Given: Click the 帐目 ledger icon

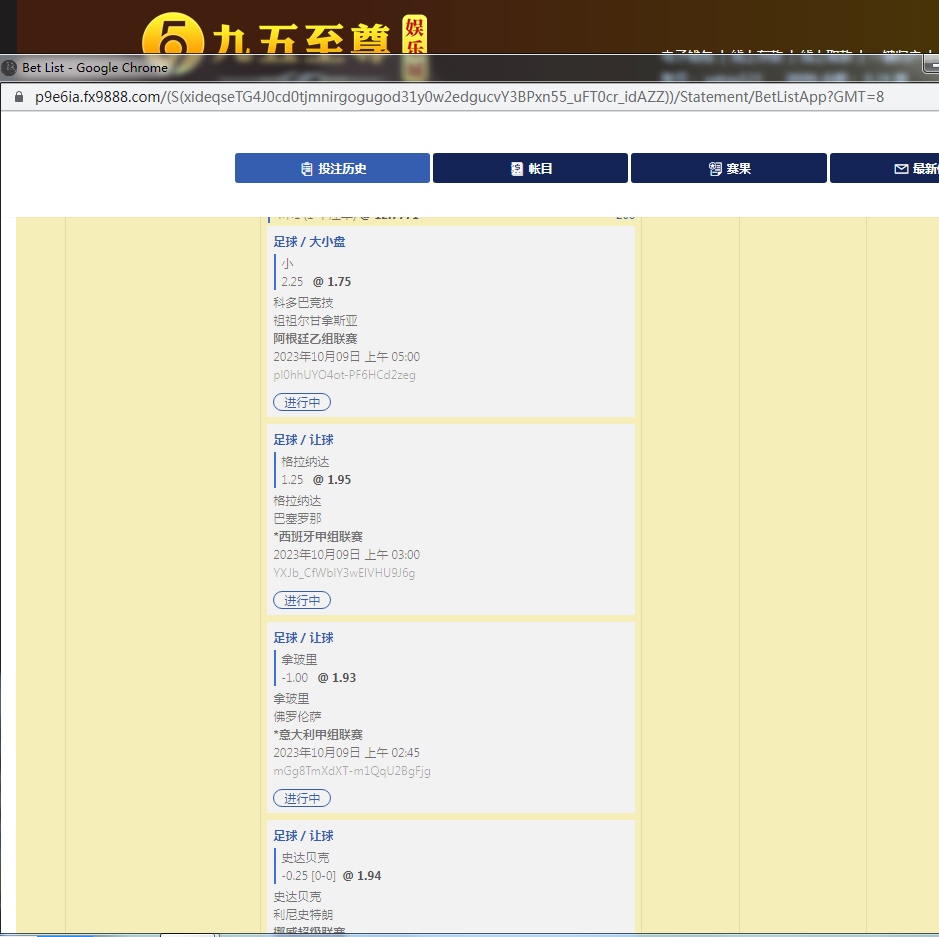Looking at the screenshot, I should click(517, 169).
